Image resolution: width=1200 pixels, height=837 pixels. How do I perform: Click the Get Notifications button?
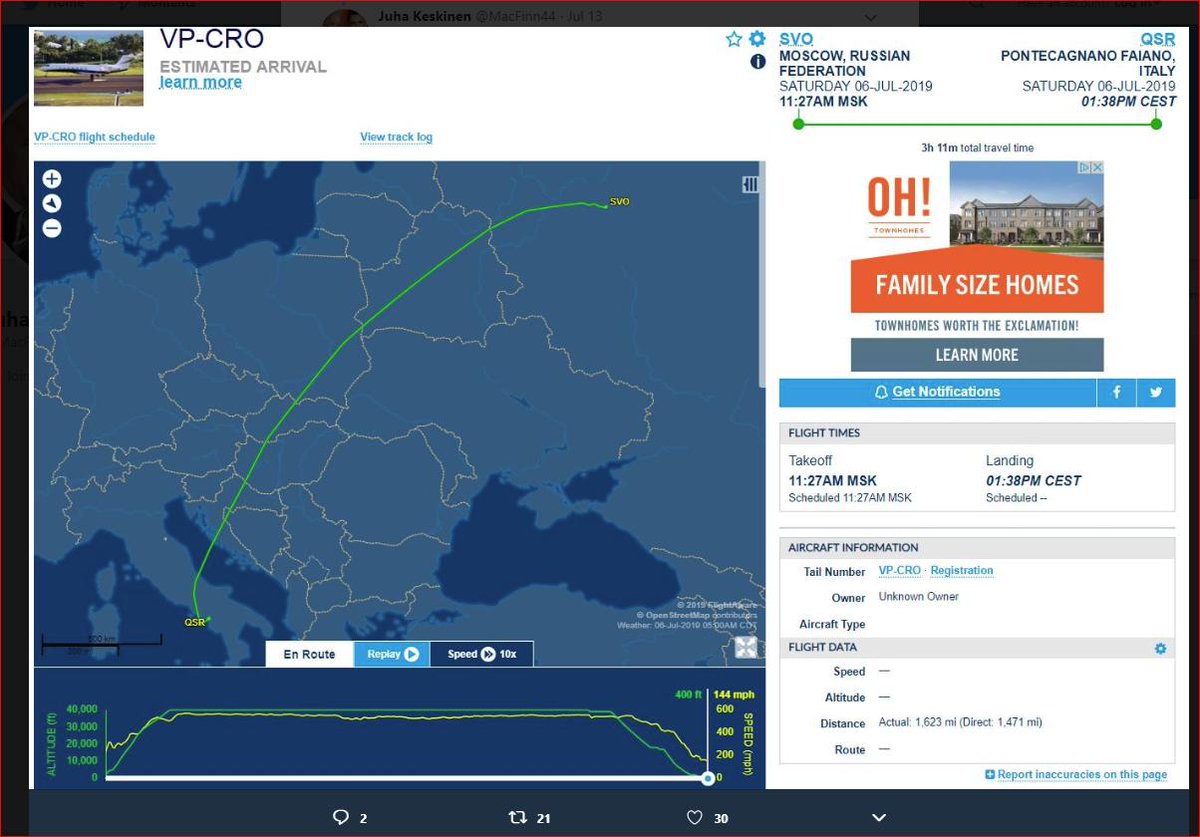click(937, 392)
